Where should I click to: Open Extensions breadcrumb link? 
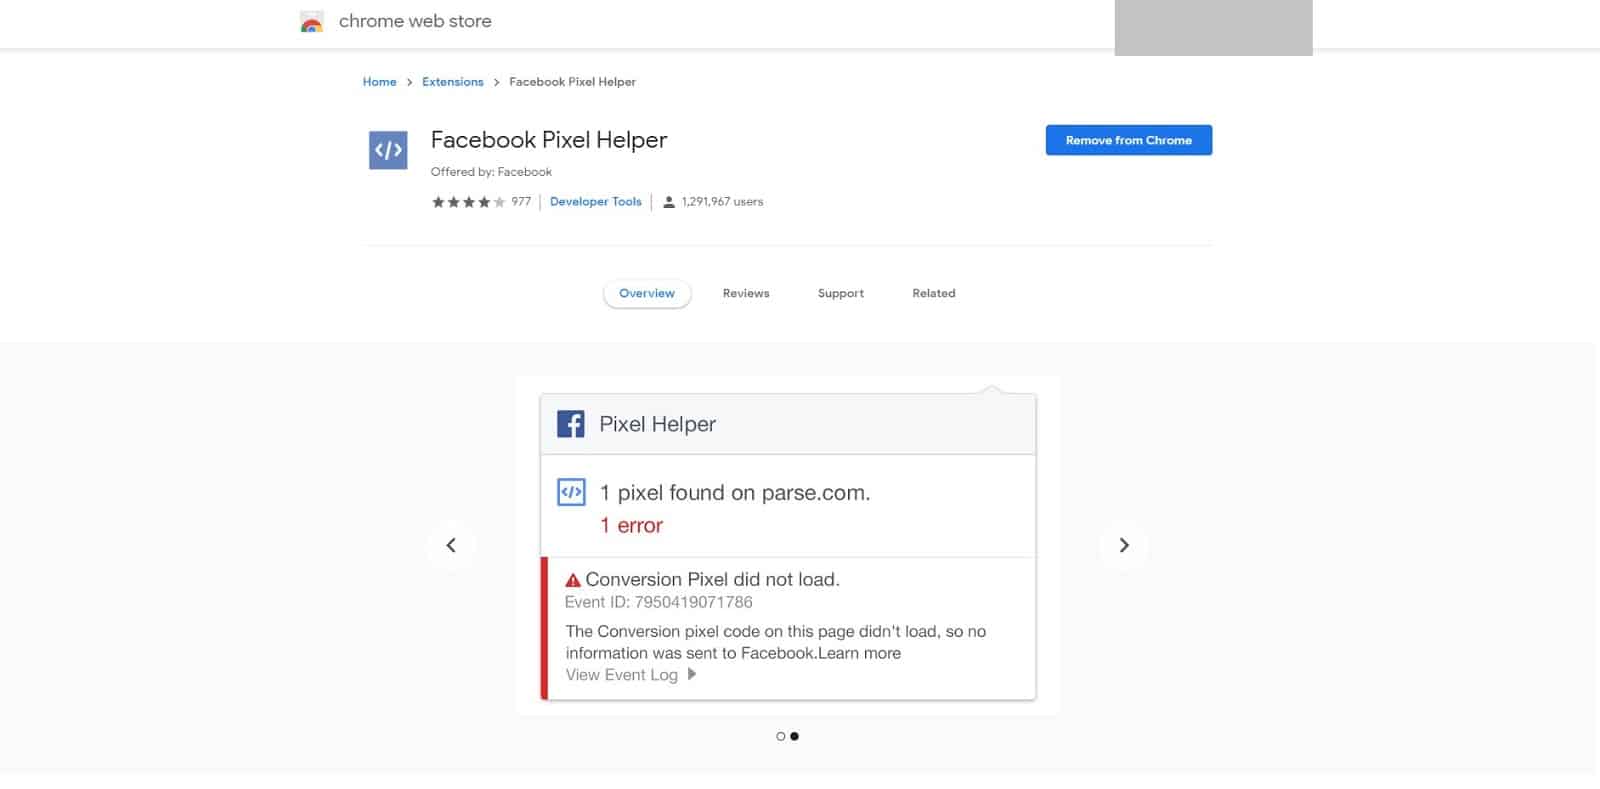click(453, 82)
